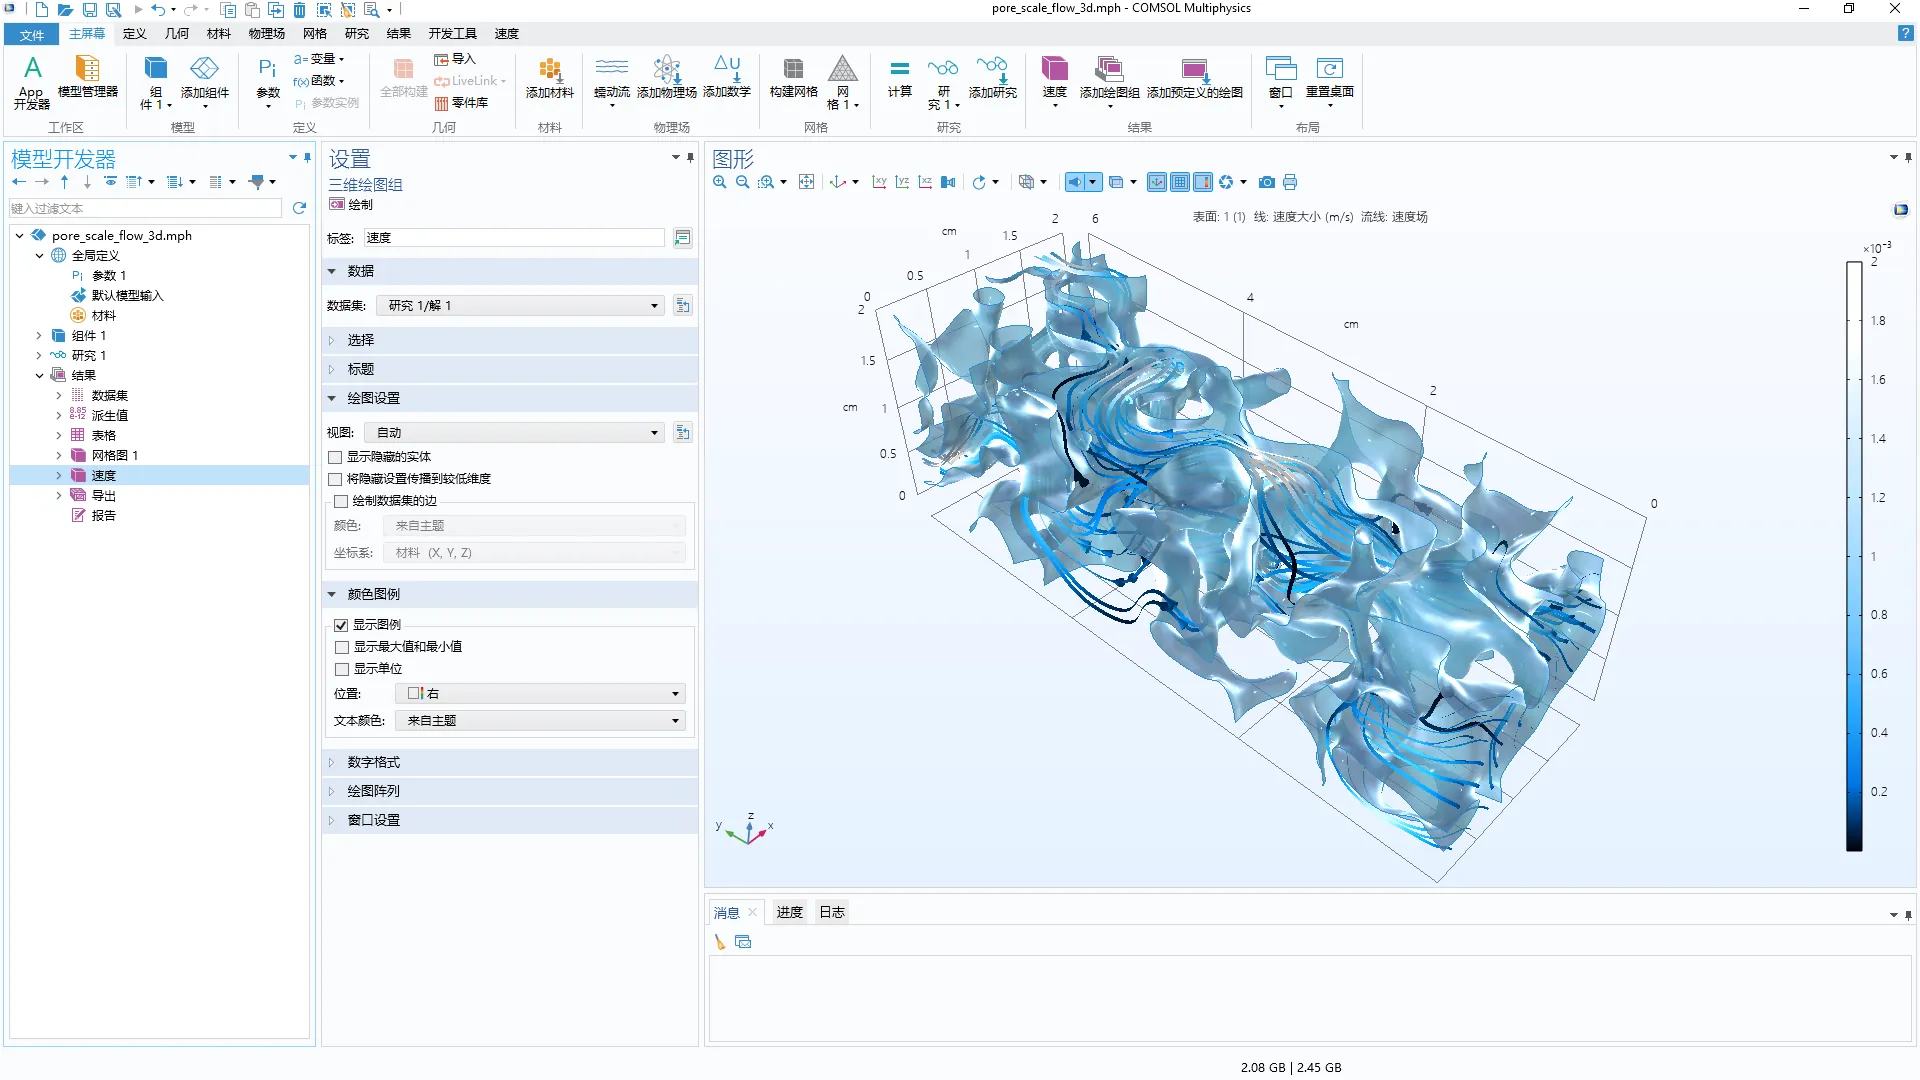Click the zoom in icon in graphics toolbar
The height and width of the screenshot is (1080, 1920).
(x=719, y=182)
